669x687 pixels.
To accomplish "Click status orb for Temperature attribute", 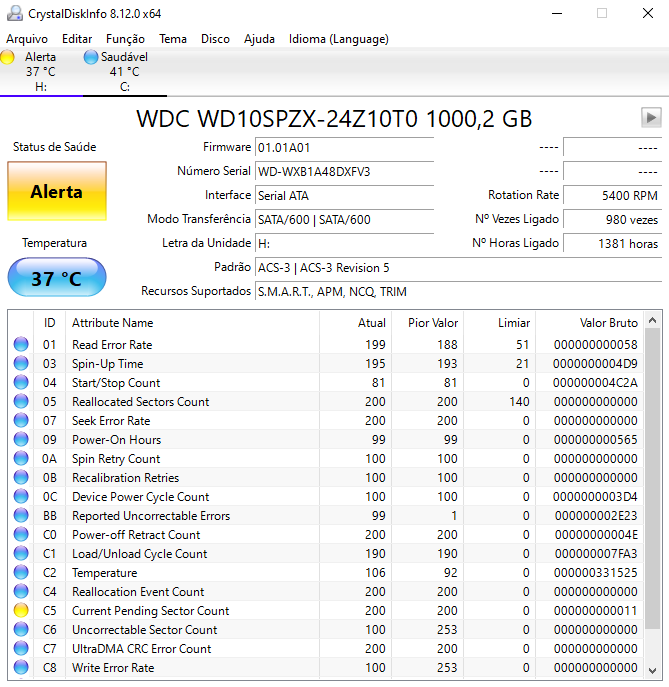I will click(x=21, y=572).
